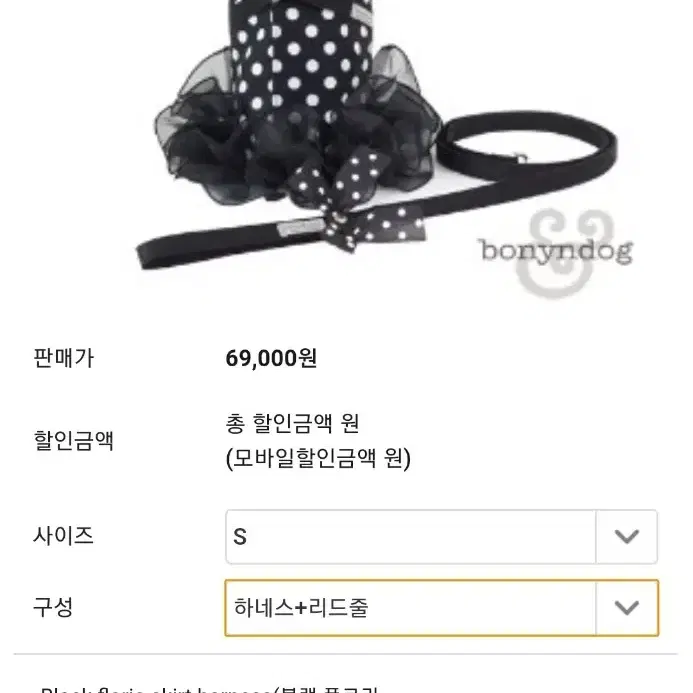Open the 하네스+리드줄 composition selector

442,608
